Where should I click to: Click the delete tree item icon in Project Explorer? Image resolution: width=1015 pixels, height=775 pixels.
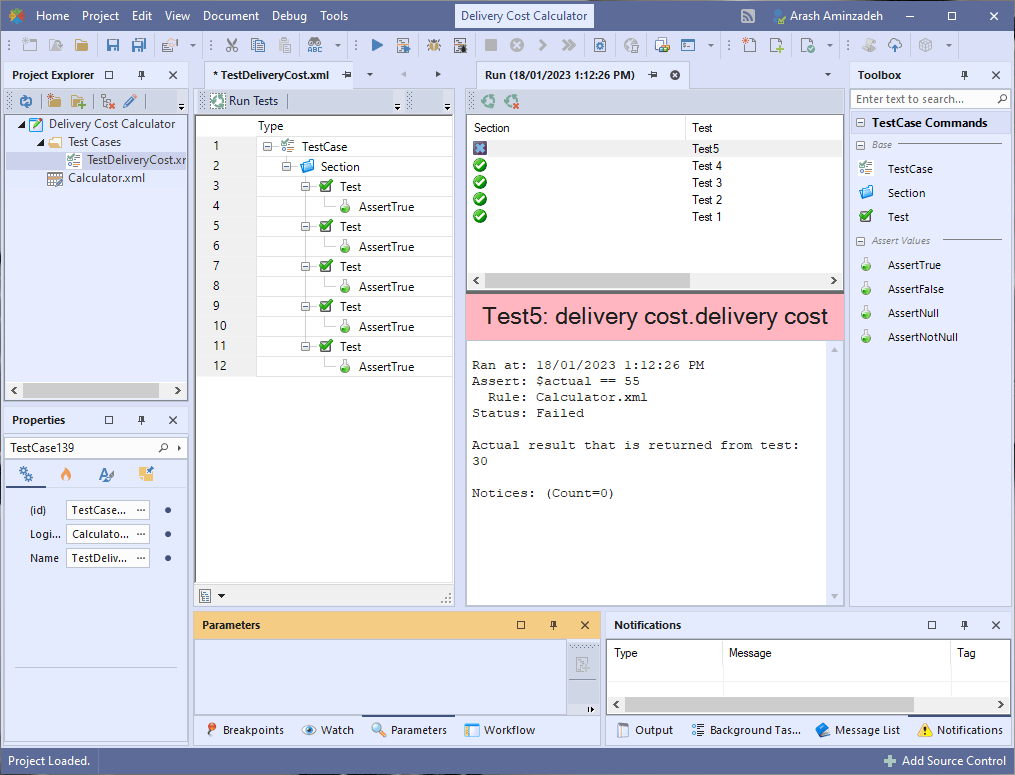point(107,101)
